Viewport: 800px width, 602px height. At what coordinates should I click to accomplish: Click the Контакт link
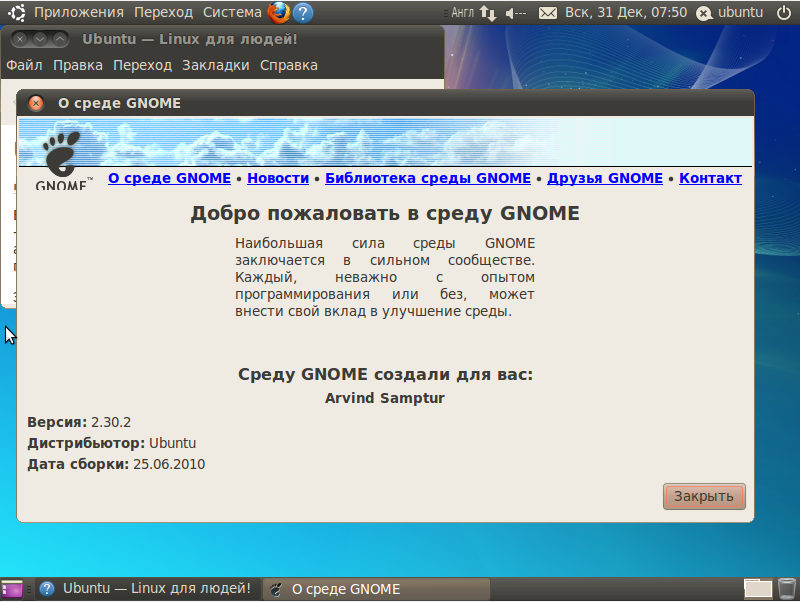coord(710,178)
